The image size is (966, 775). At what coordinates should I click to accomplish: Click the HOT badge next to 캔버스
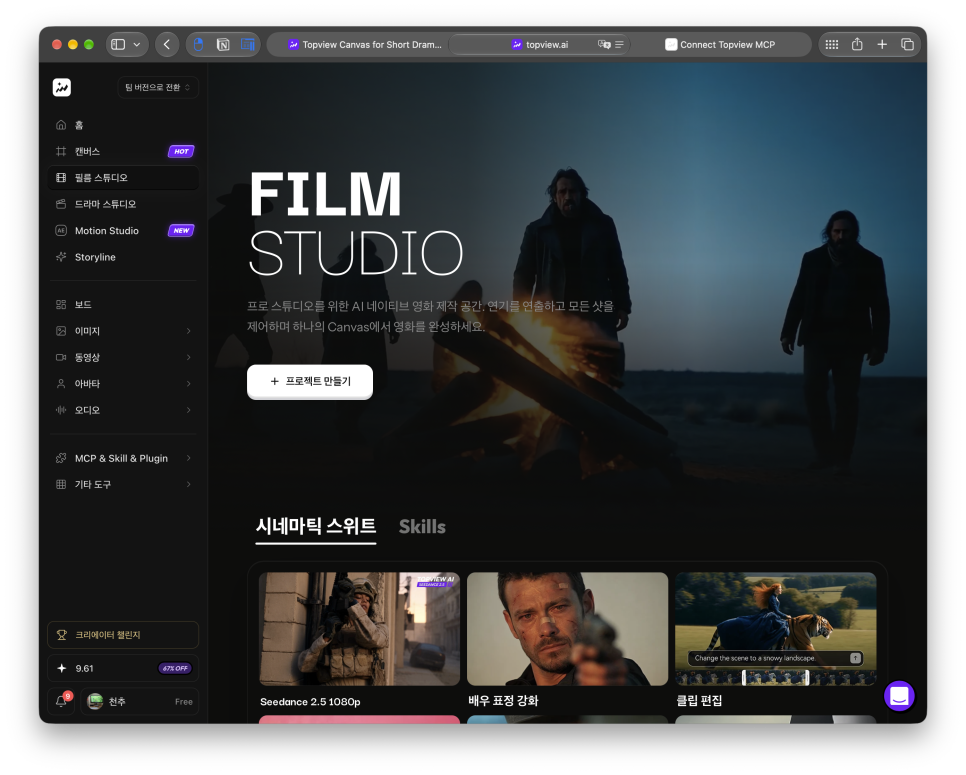click(x=181, y=152)
